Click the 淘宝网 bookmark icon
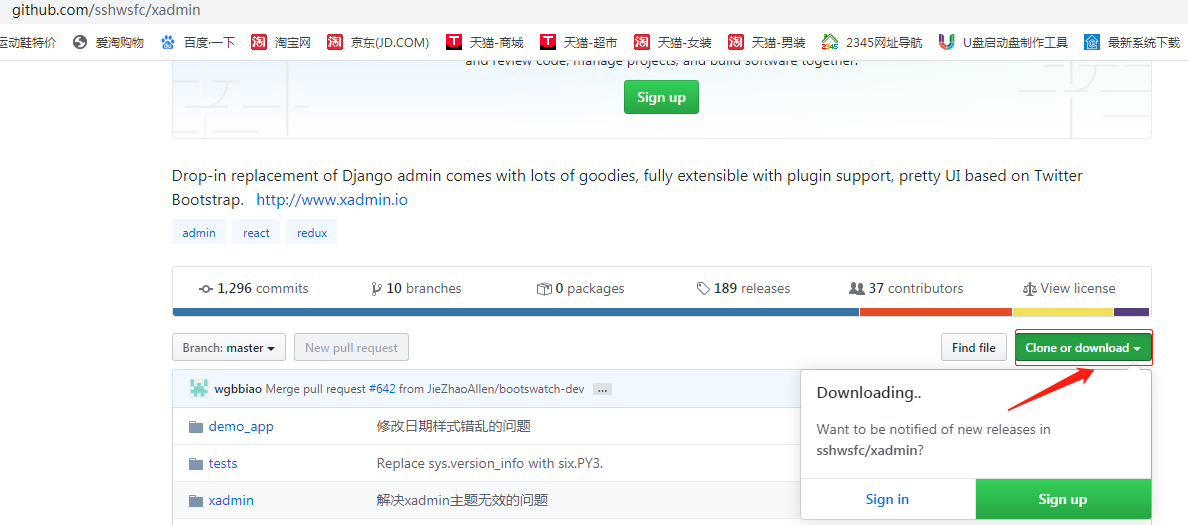The width and height of the screenshot is (1188, 525). coord(259,42)
